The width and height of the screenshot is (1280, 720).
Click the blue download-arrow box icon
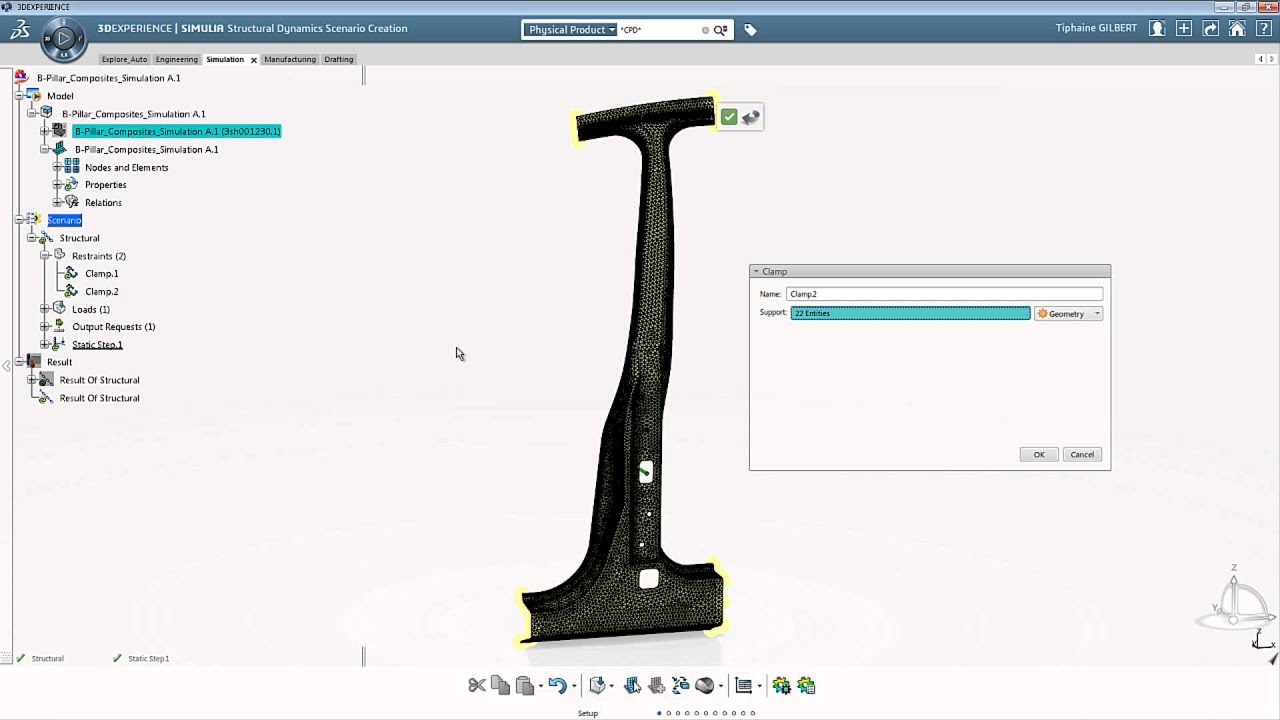click(597, 685)
